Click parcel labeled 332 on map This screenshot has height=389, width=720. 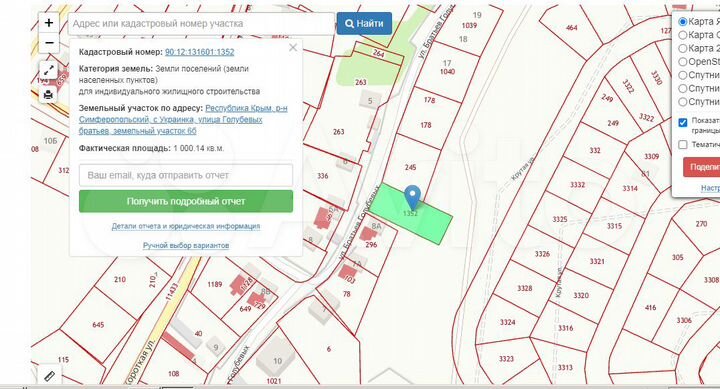[595, 150]
